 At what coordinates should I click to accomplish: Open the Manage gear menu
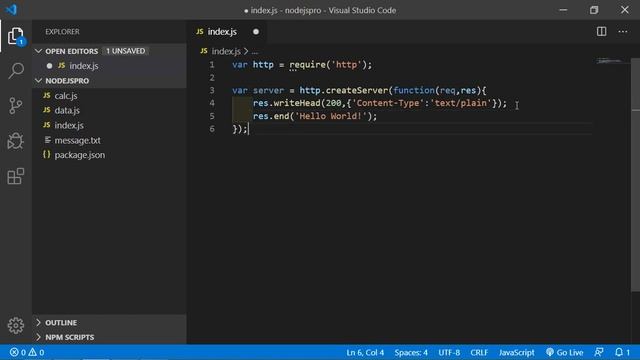(x=16, y=325)
